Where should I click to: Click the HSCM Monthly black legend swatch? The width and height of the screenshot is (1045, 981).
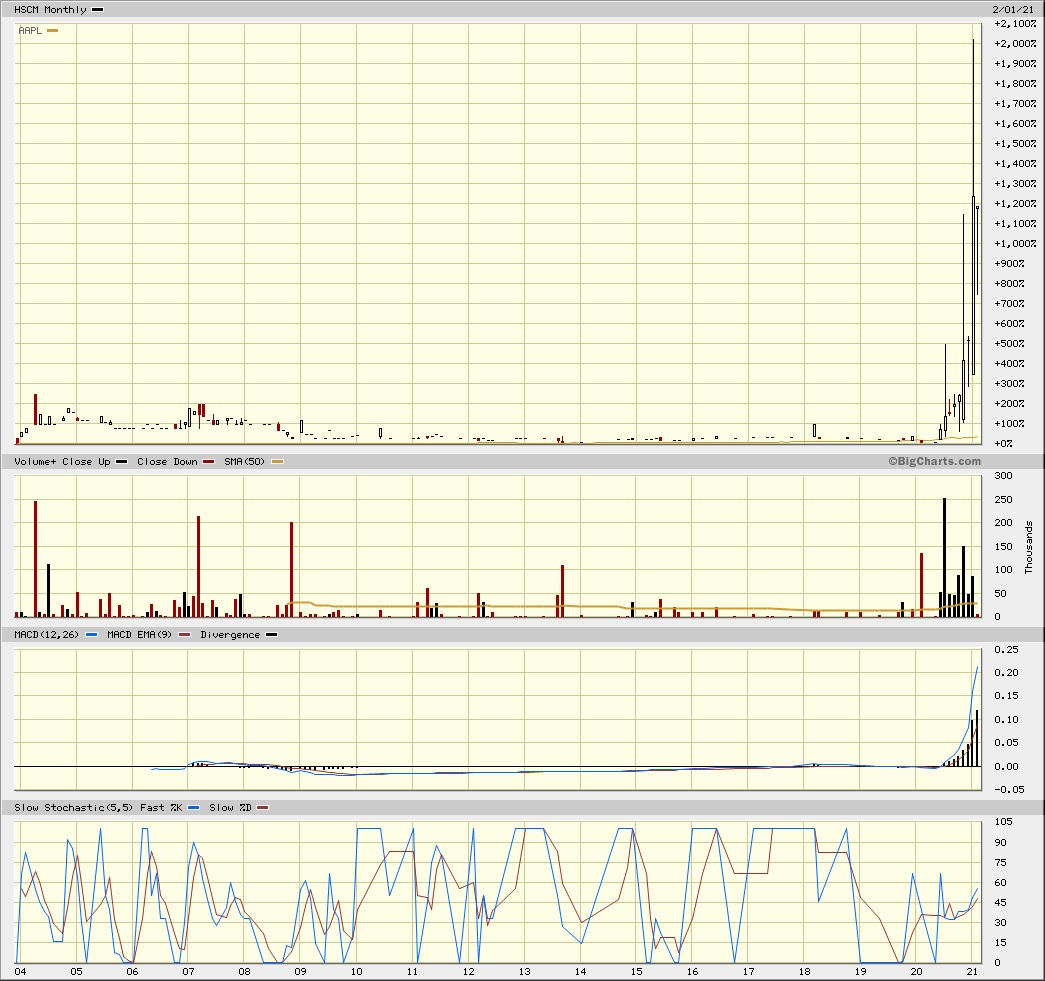click(97, 9)
